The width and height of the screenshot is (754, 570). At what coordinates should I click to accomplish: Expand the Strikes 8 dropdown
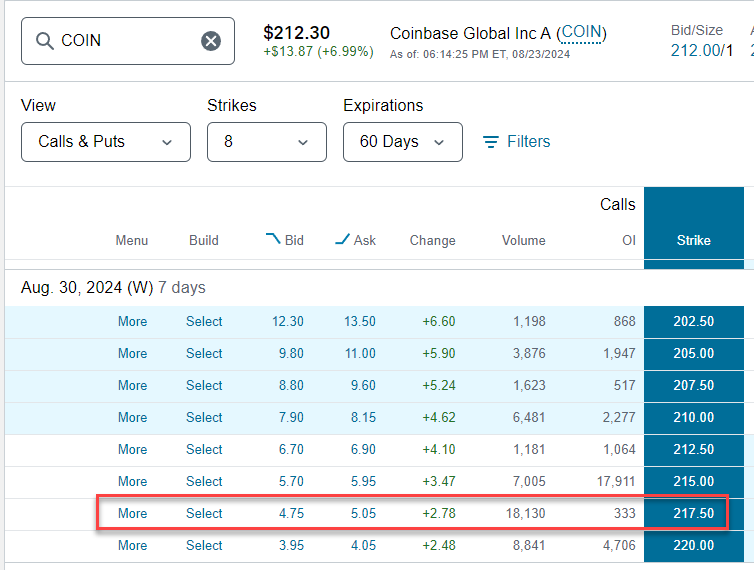point(267,142)
